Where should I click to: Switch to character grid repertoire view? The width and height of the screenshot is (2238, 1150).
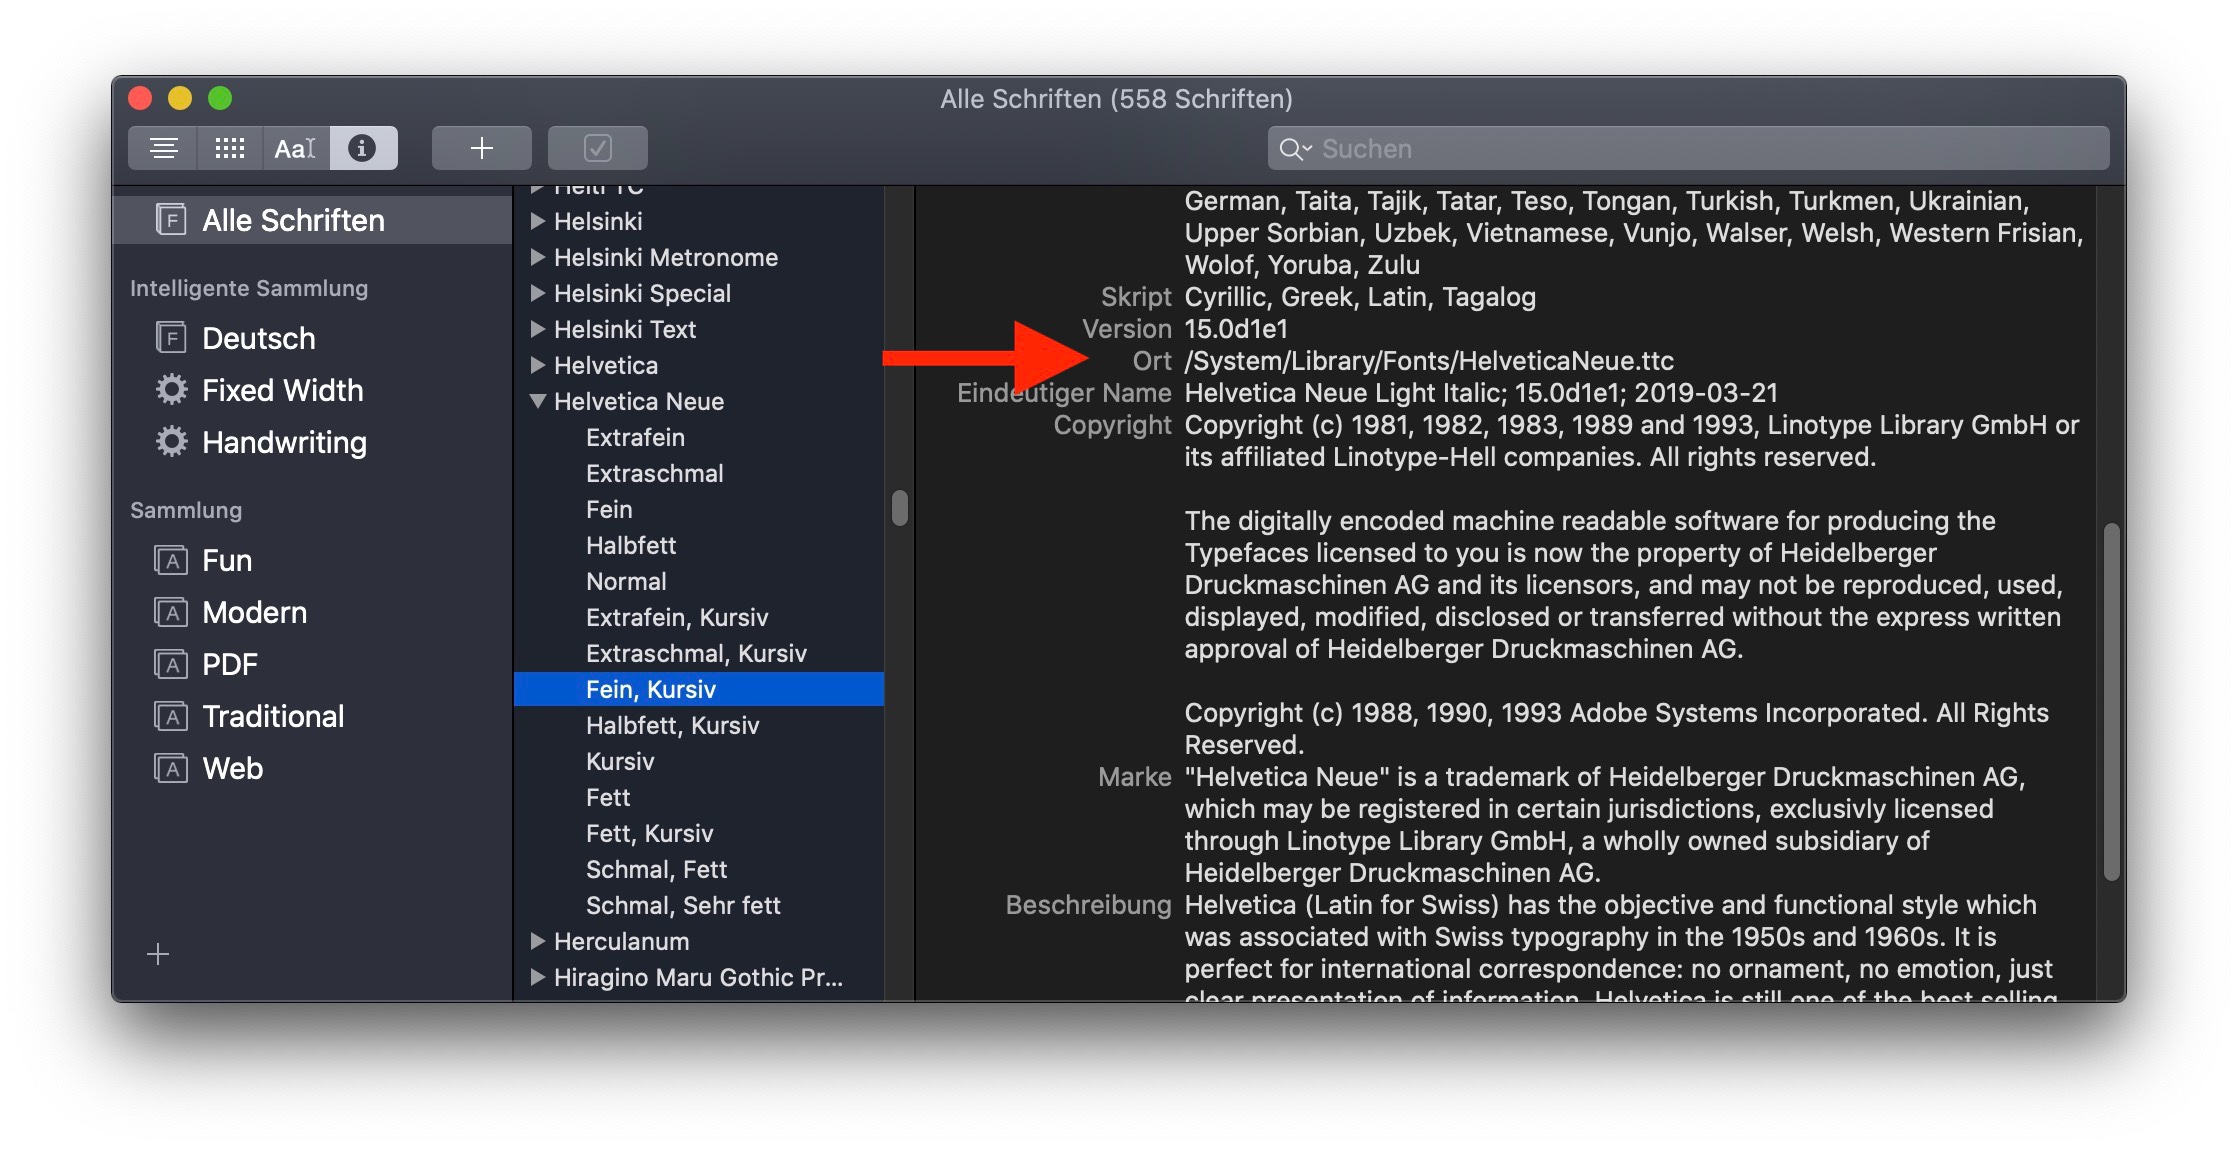[230, 149]
